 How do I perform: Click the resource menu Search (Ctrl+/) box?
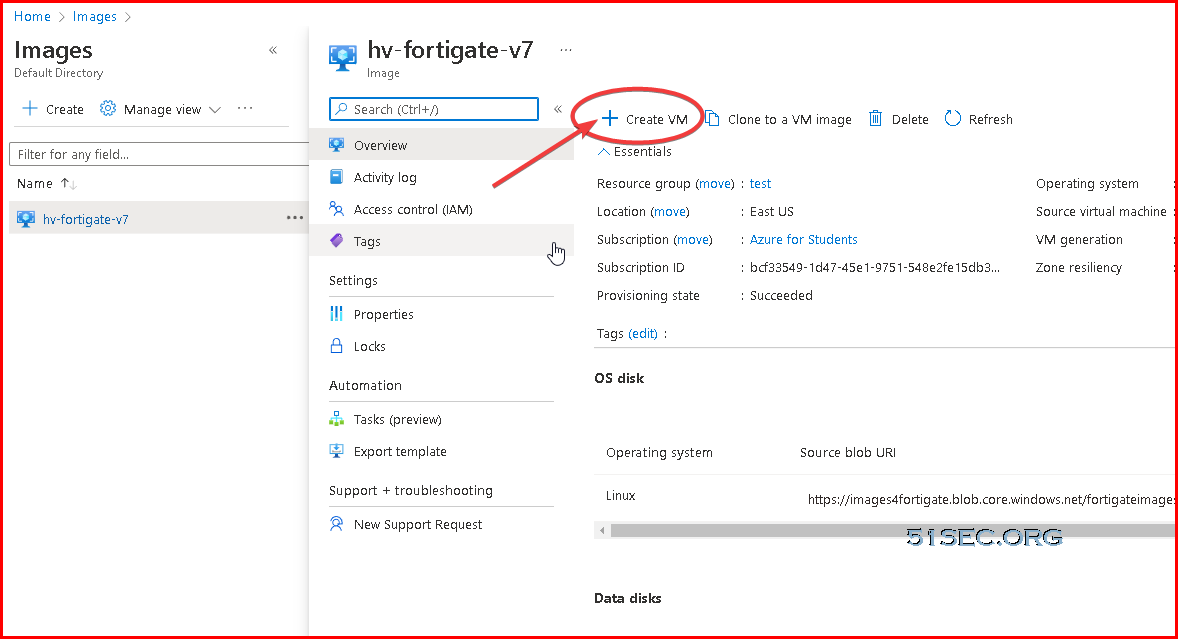434,109
